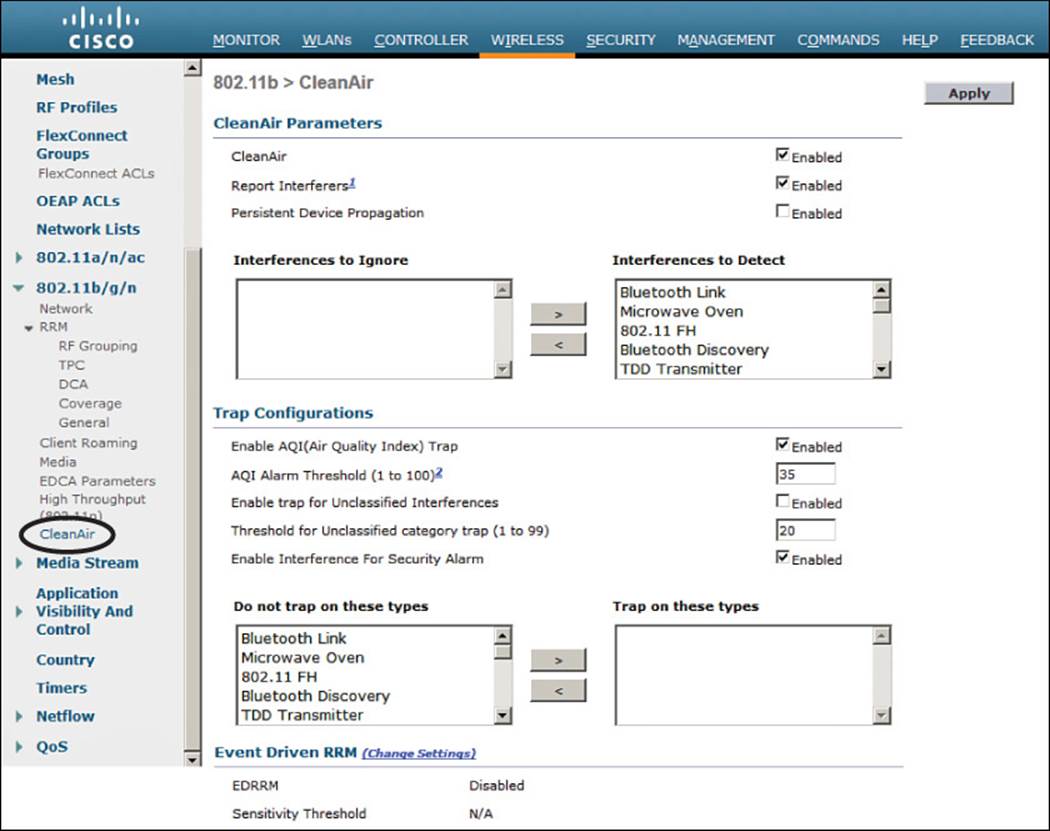The height and width of the screenshot is (831, 1050).
Task: Toggle the CleanAir Enabled checkbox
Action: 782,155
